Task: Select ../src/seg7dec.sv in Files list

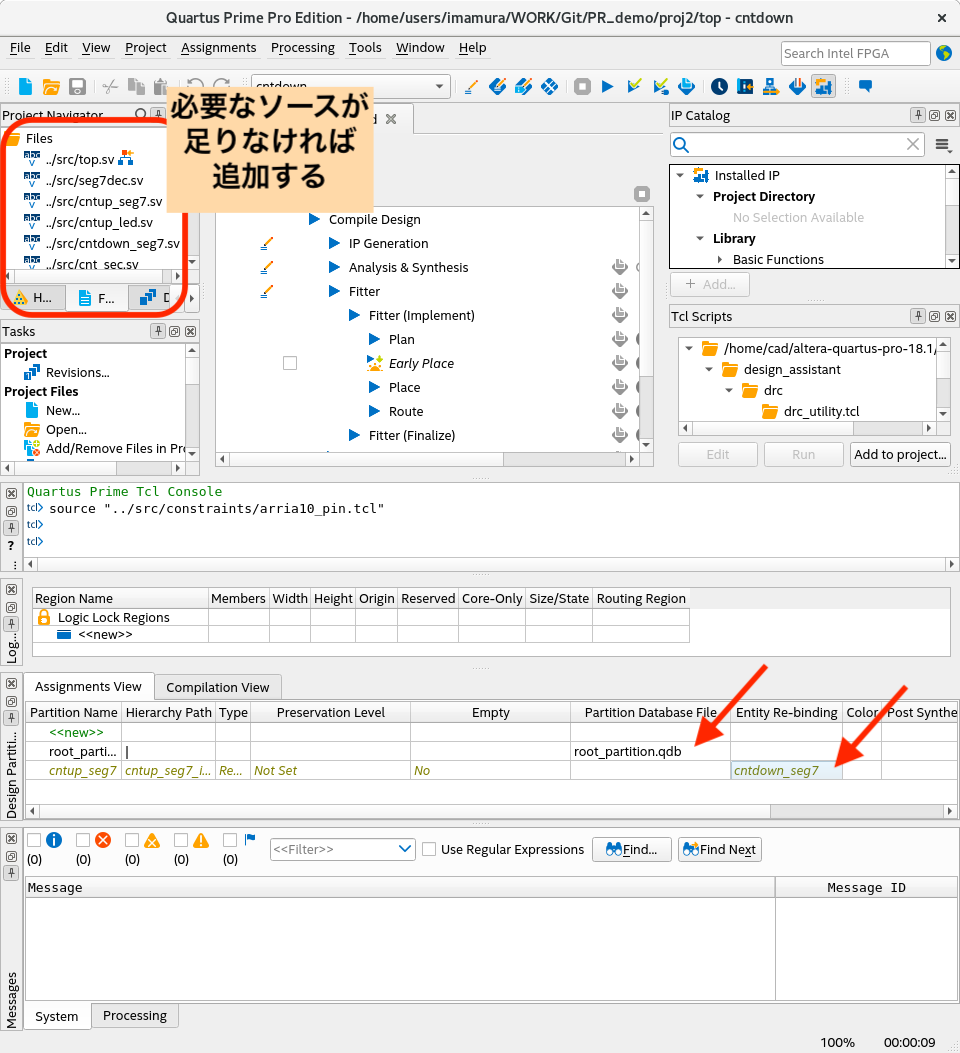Action: tap(95, 180)
